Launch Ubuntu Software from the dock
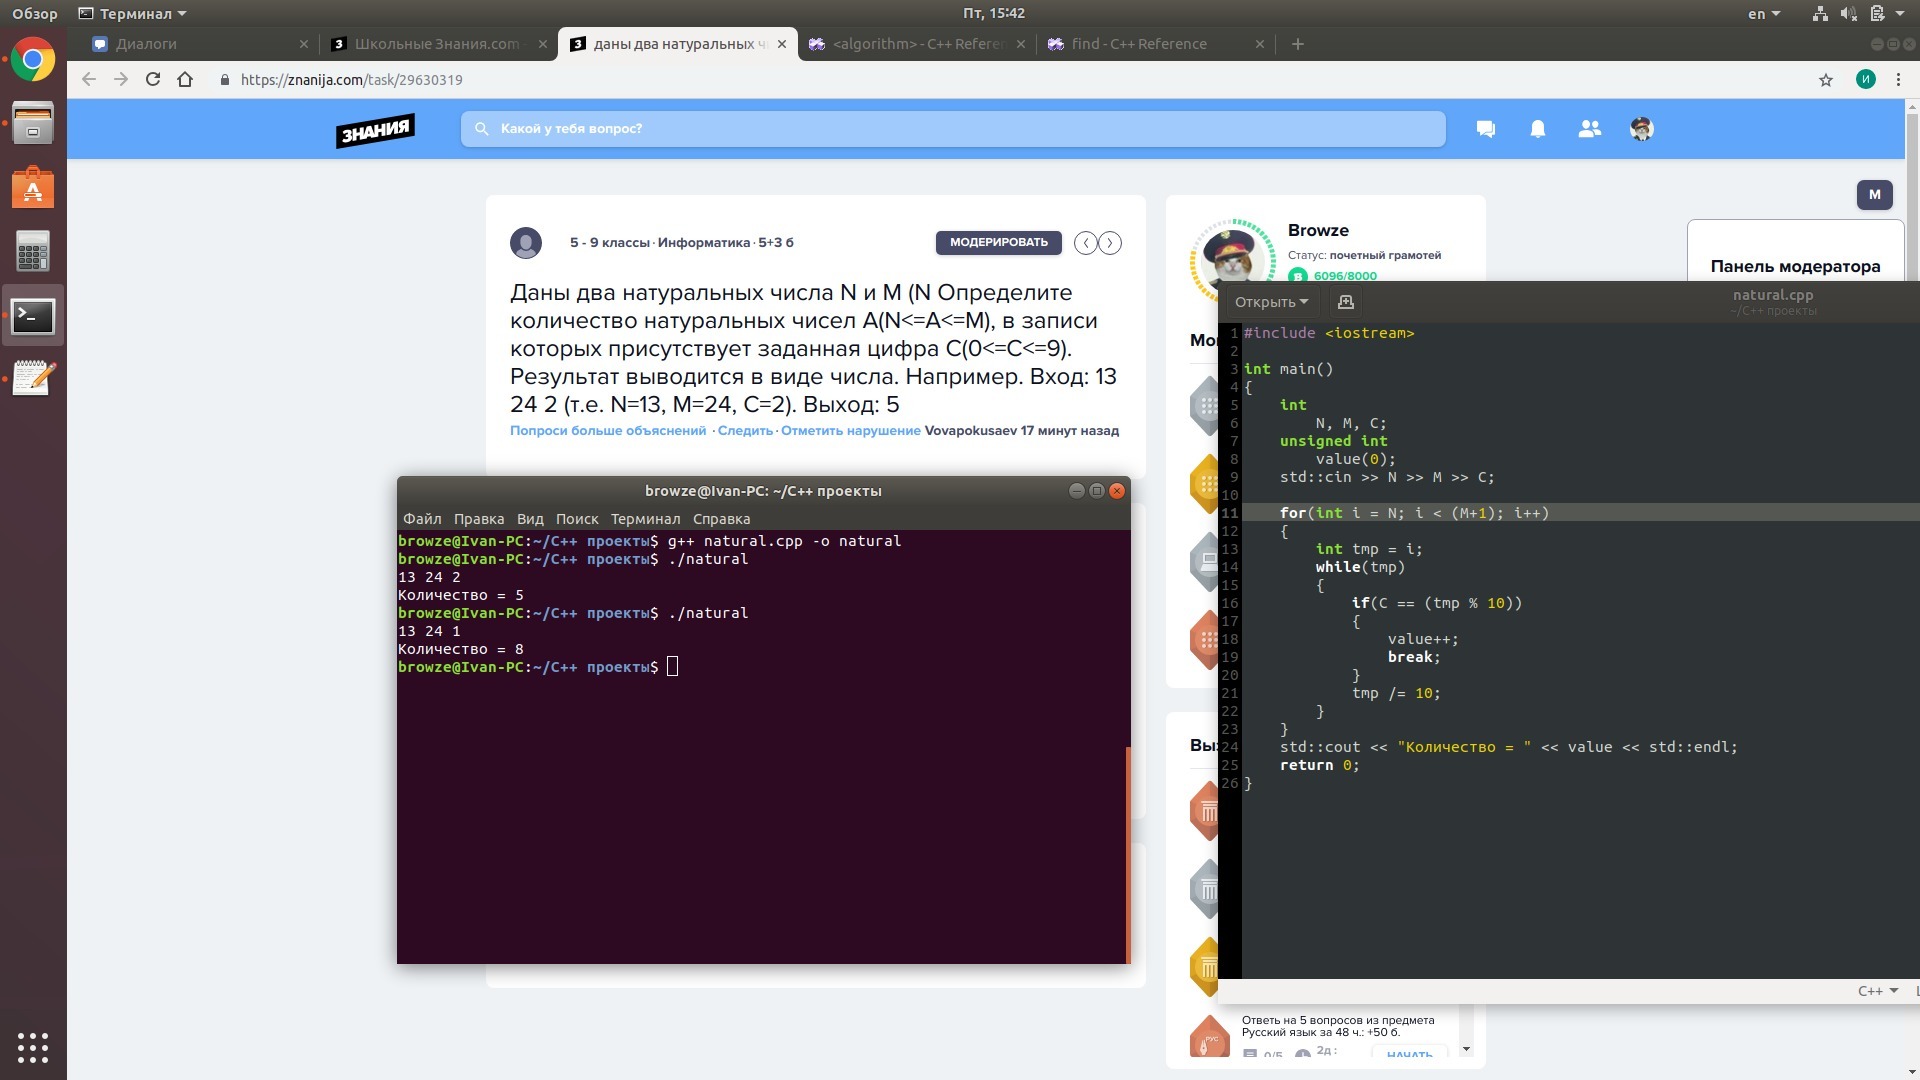The width and height of the screenshot is (1920, 1080). (x=33, y=188)
